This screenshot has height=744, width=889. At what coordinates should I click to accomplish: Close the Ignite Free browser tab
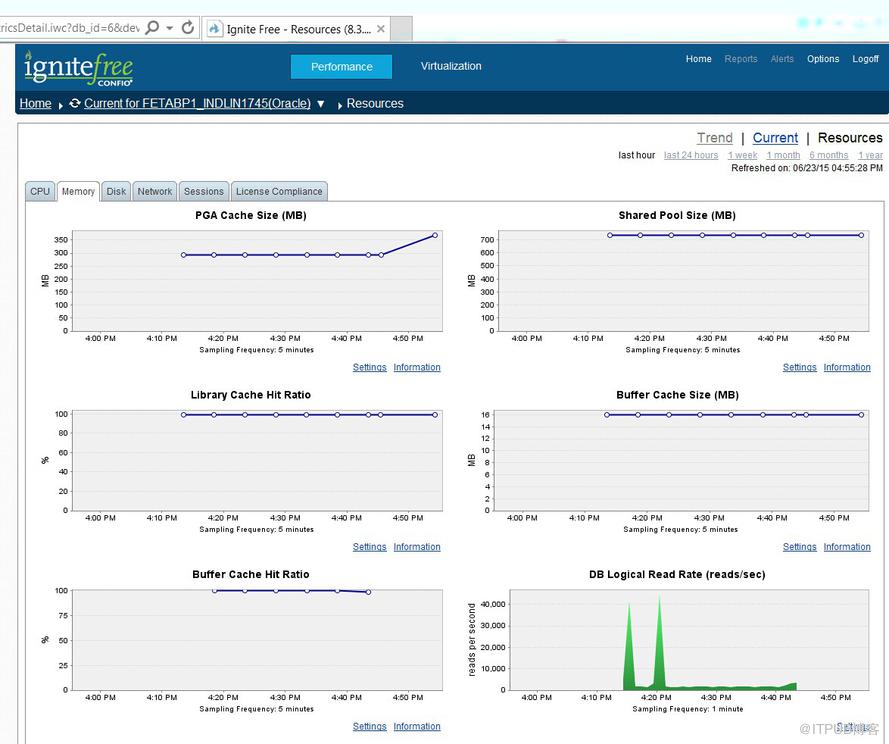(381, 29)
